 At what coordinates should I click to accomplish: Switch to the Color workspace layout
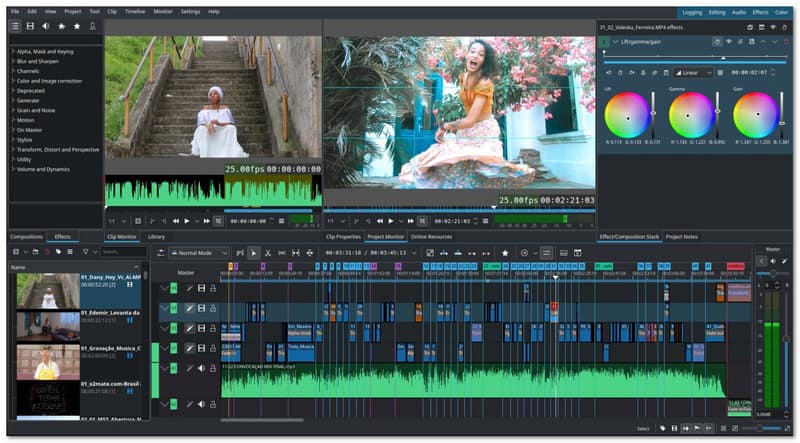782,12
